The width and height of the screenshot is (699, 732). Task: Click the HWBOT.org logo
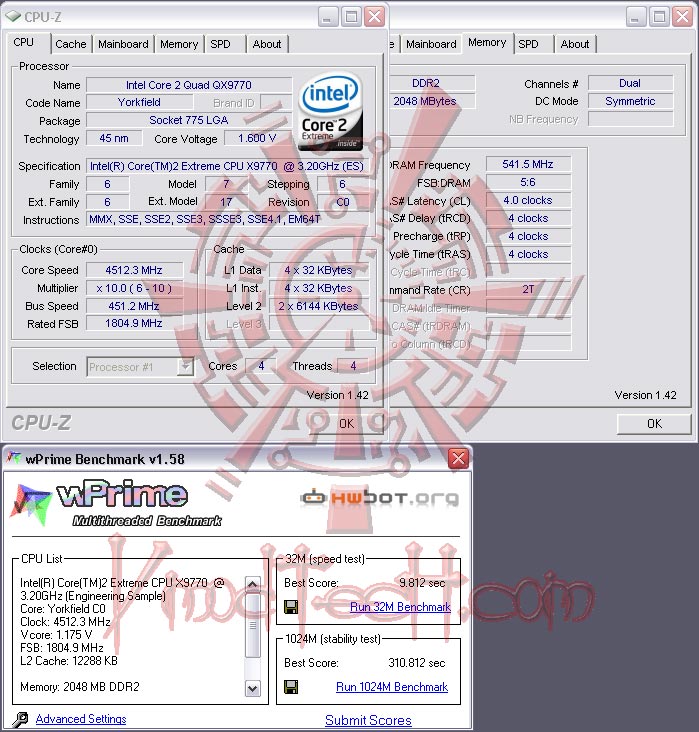[x=380, y=498]
